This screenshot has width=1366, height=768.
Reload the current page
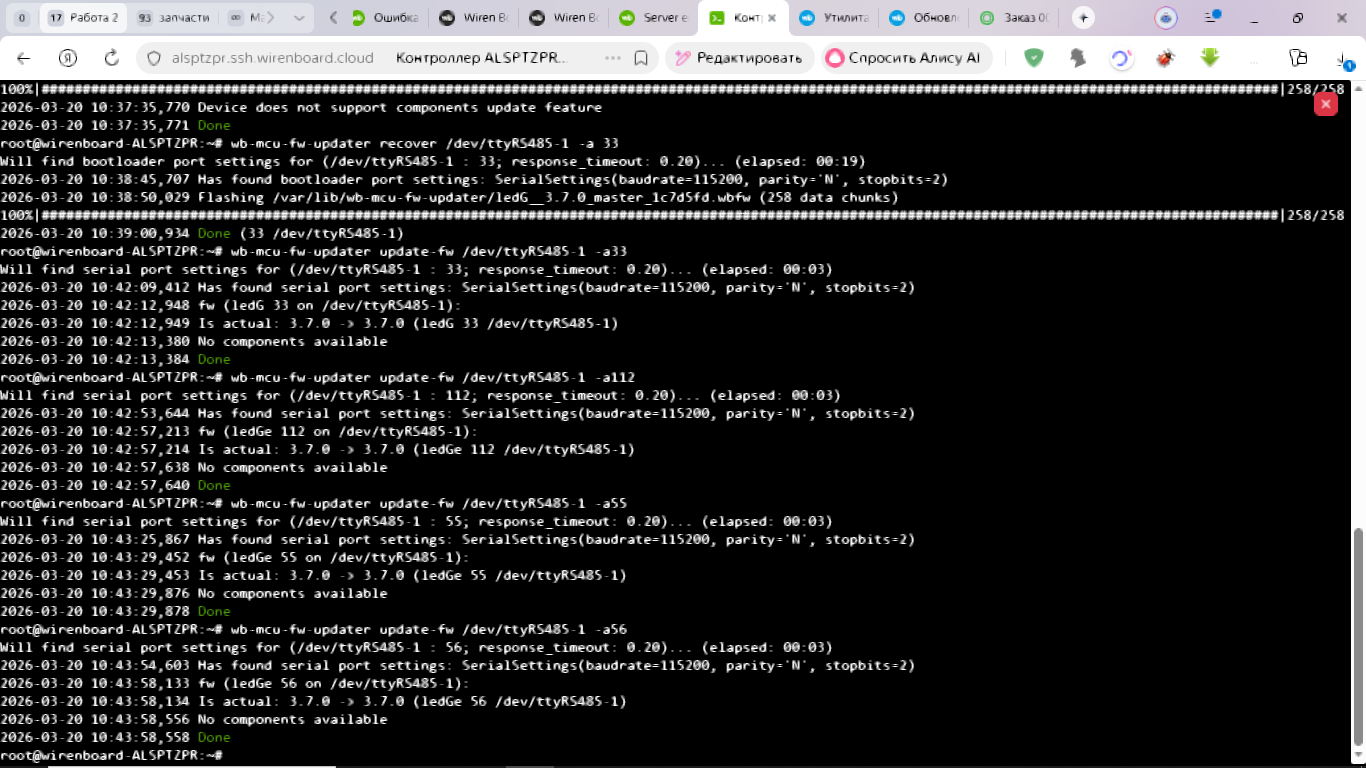click(112, 58)
